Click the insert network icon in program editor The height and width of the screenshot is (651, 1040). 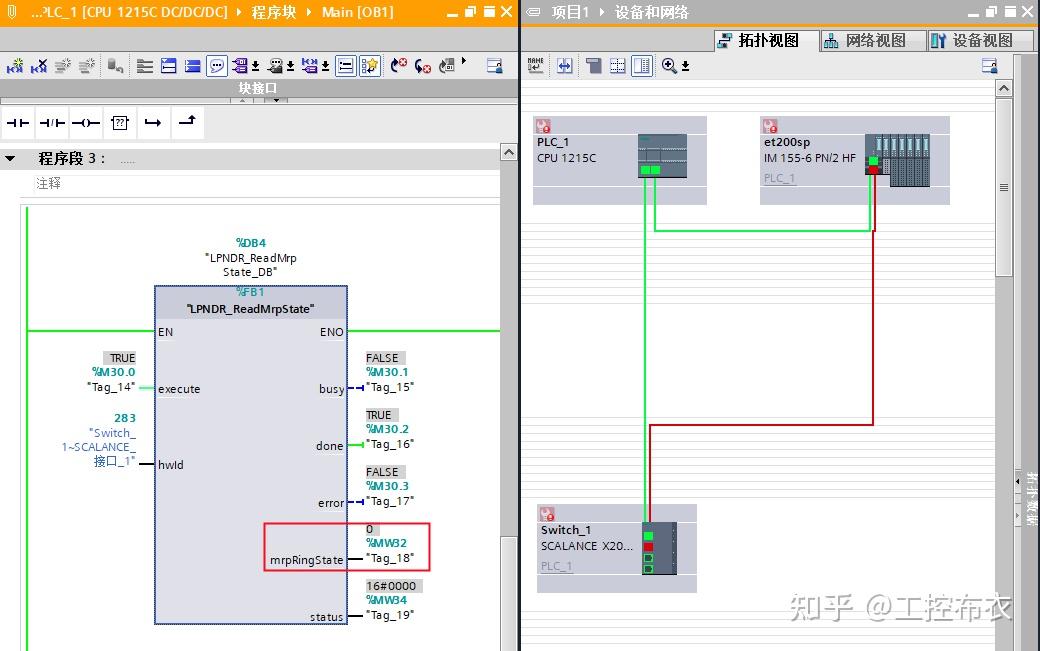click(13, 64)
